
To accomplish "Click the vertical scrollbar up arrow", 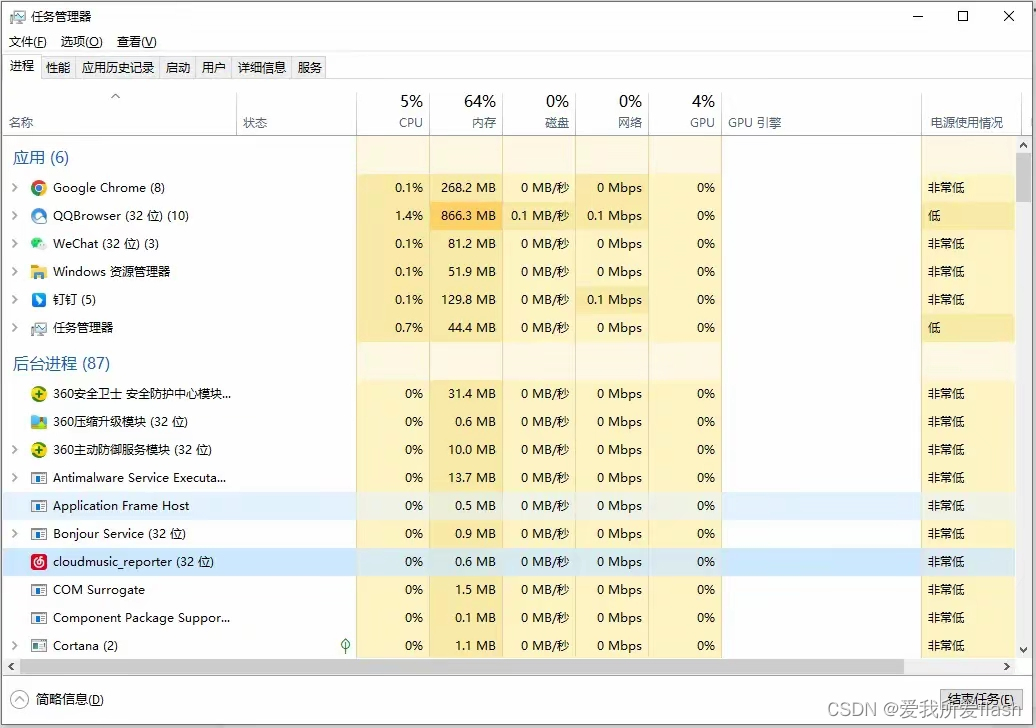I will click(1023, 145).
